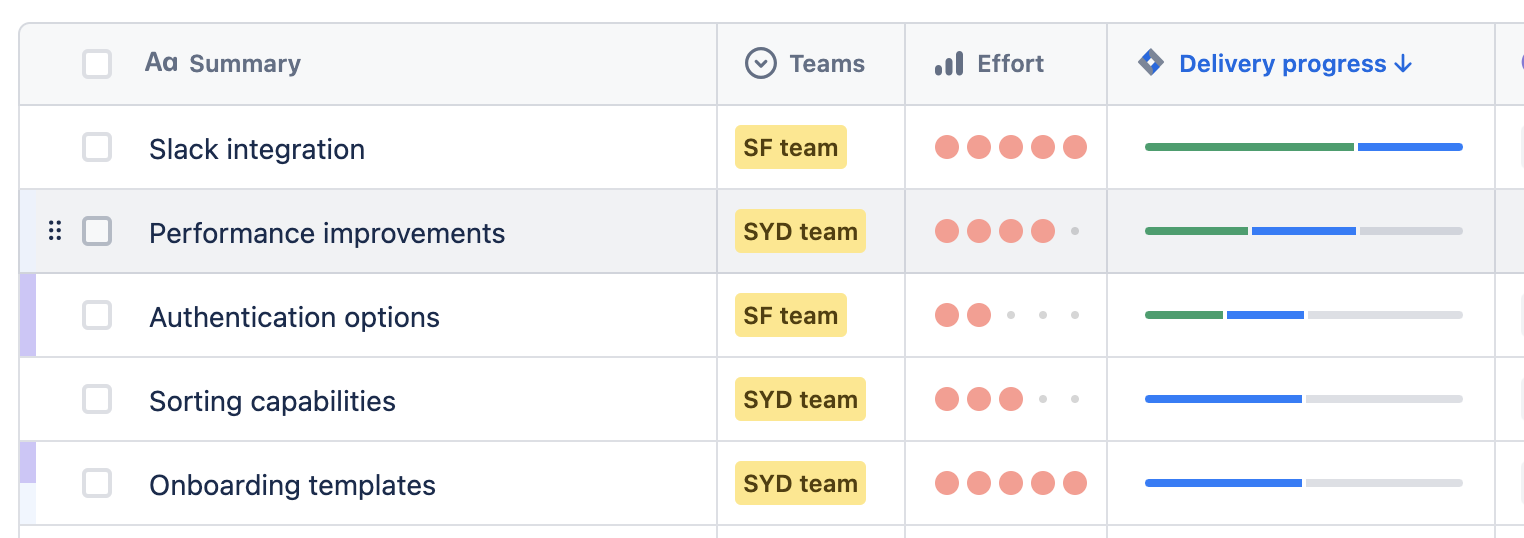The height and width of the screenshot is (538, 1524).
Task: Open the Onboarding templates idea
Action: (x=292, y=485)
